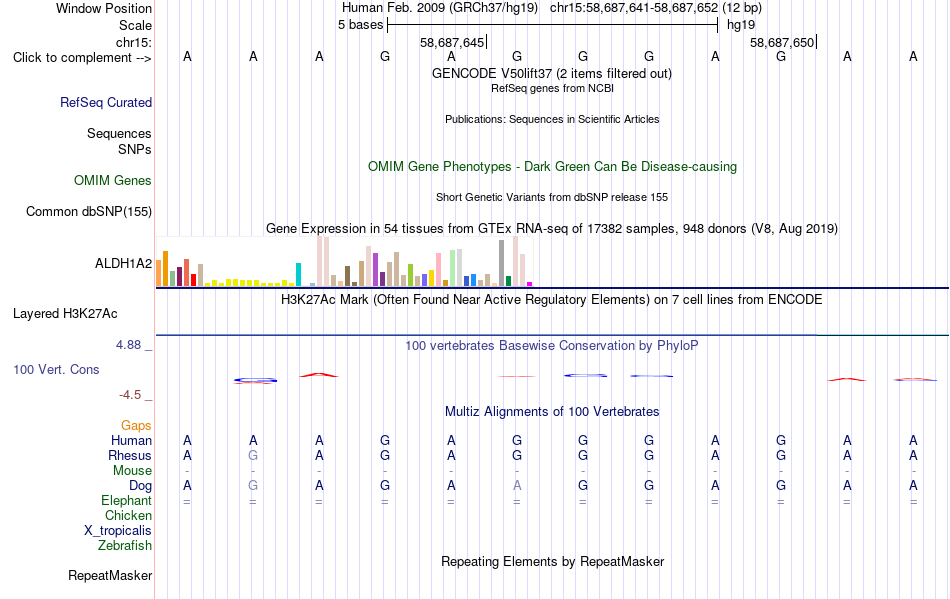
Task: Click the 4.88 PhyloP upper scale value
Action: point(128,345)
